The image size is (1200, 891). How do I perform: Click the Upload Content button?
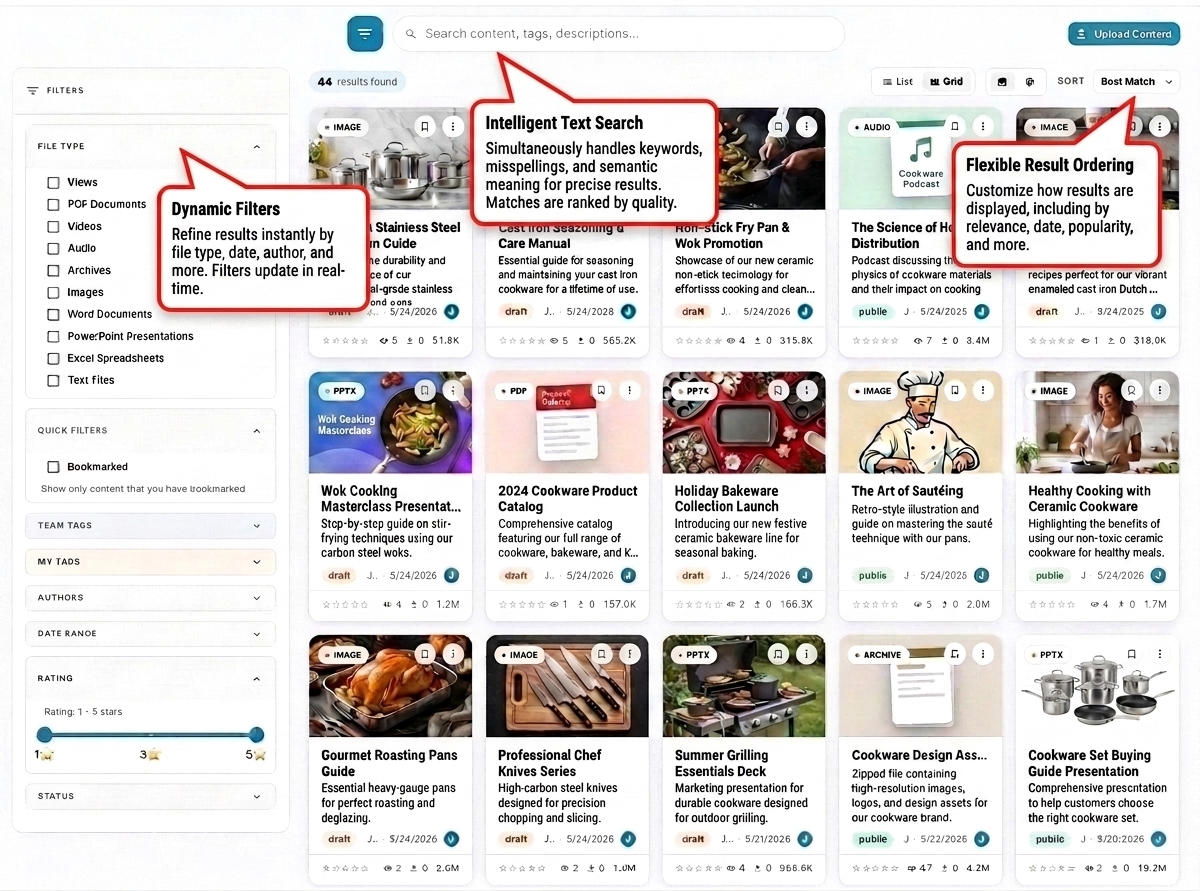pos(1124,34)
